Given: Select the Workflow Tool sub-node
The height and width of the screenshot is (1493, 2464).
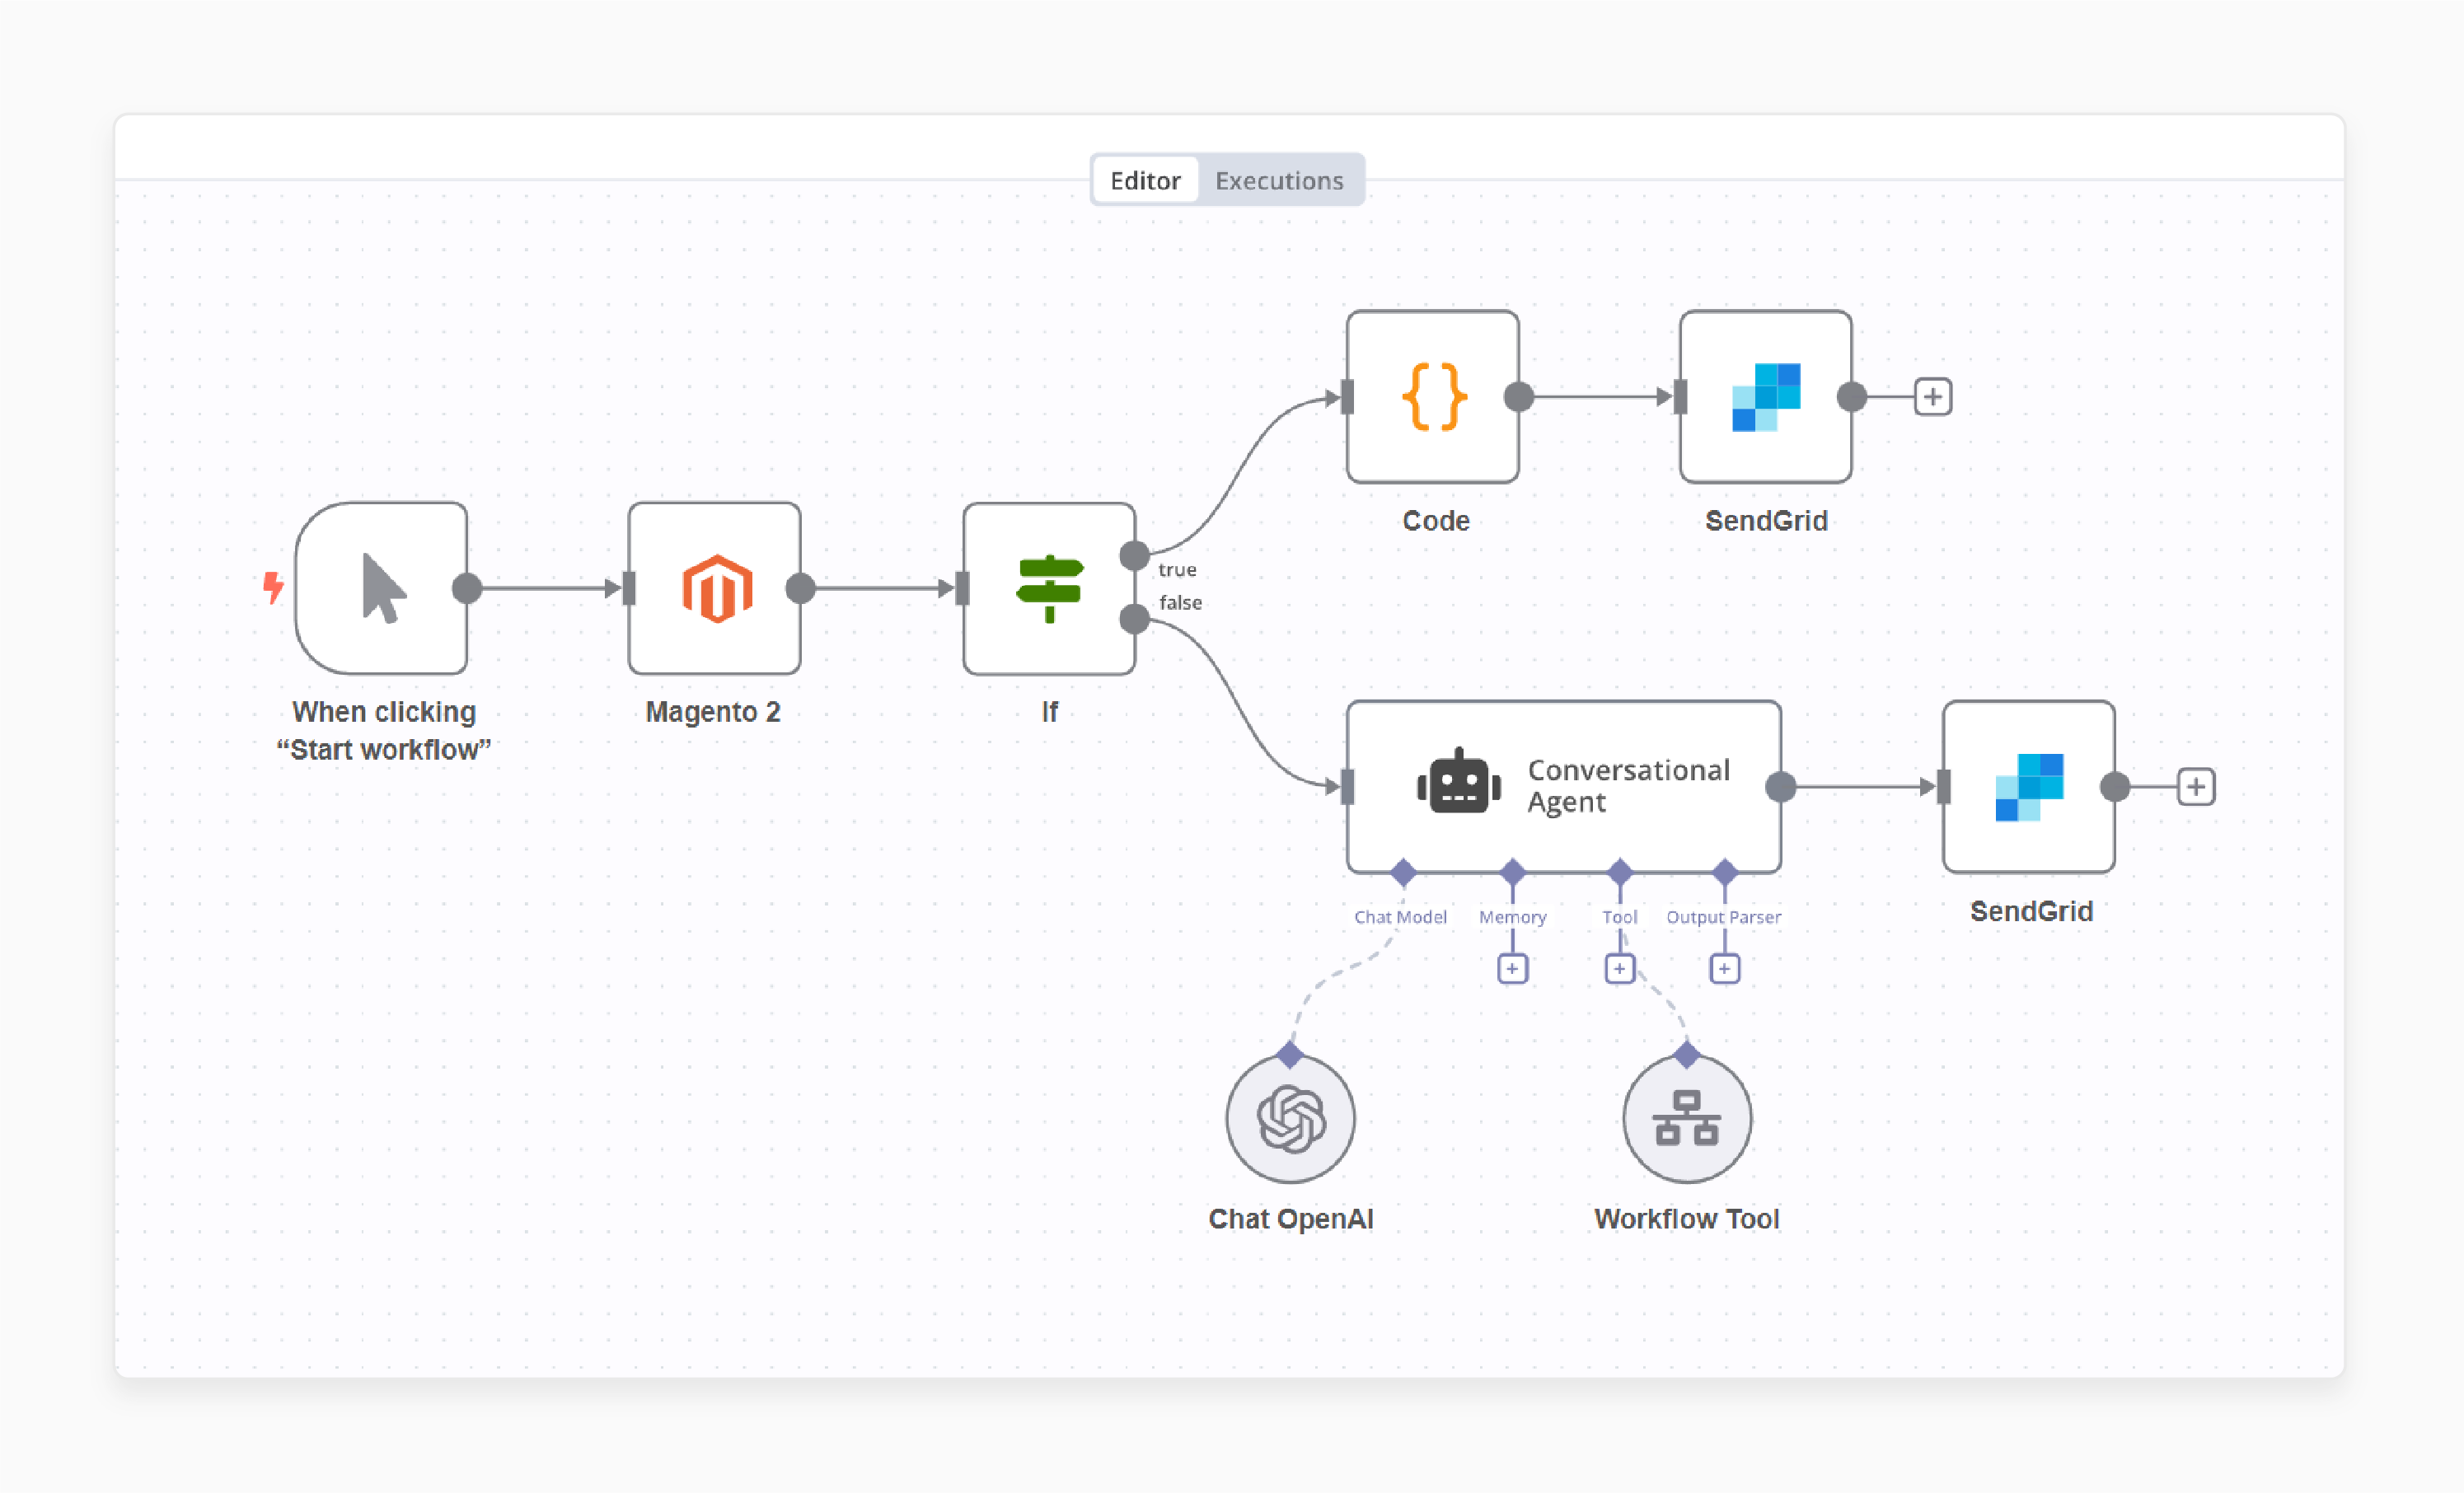Looking at the screenshot, I should click(x=1687, y=1119).
